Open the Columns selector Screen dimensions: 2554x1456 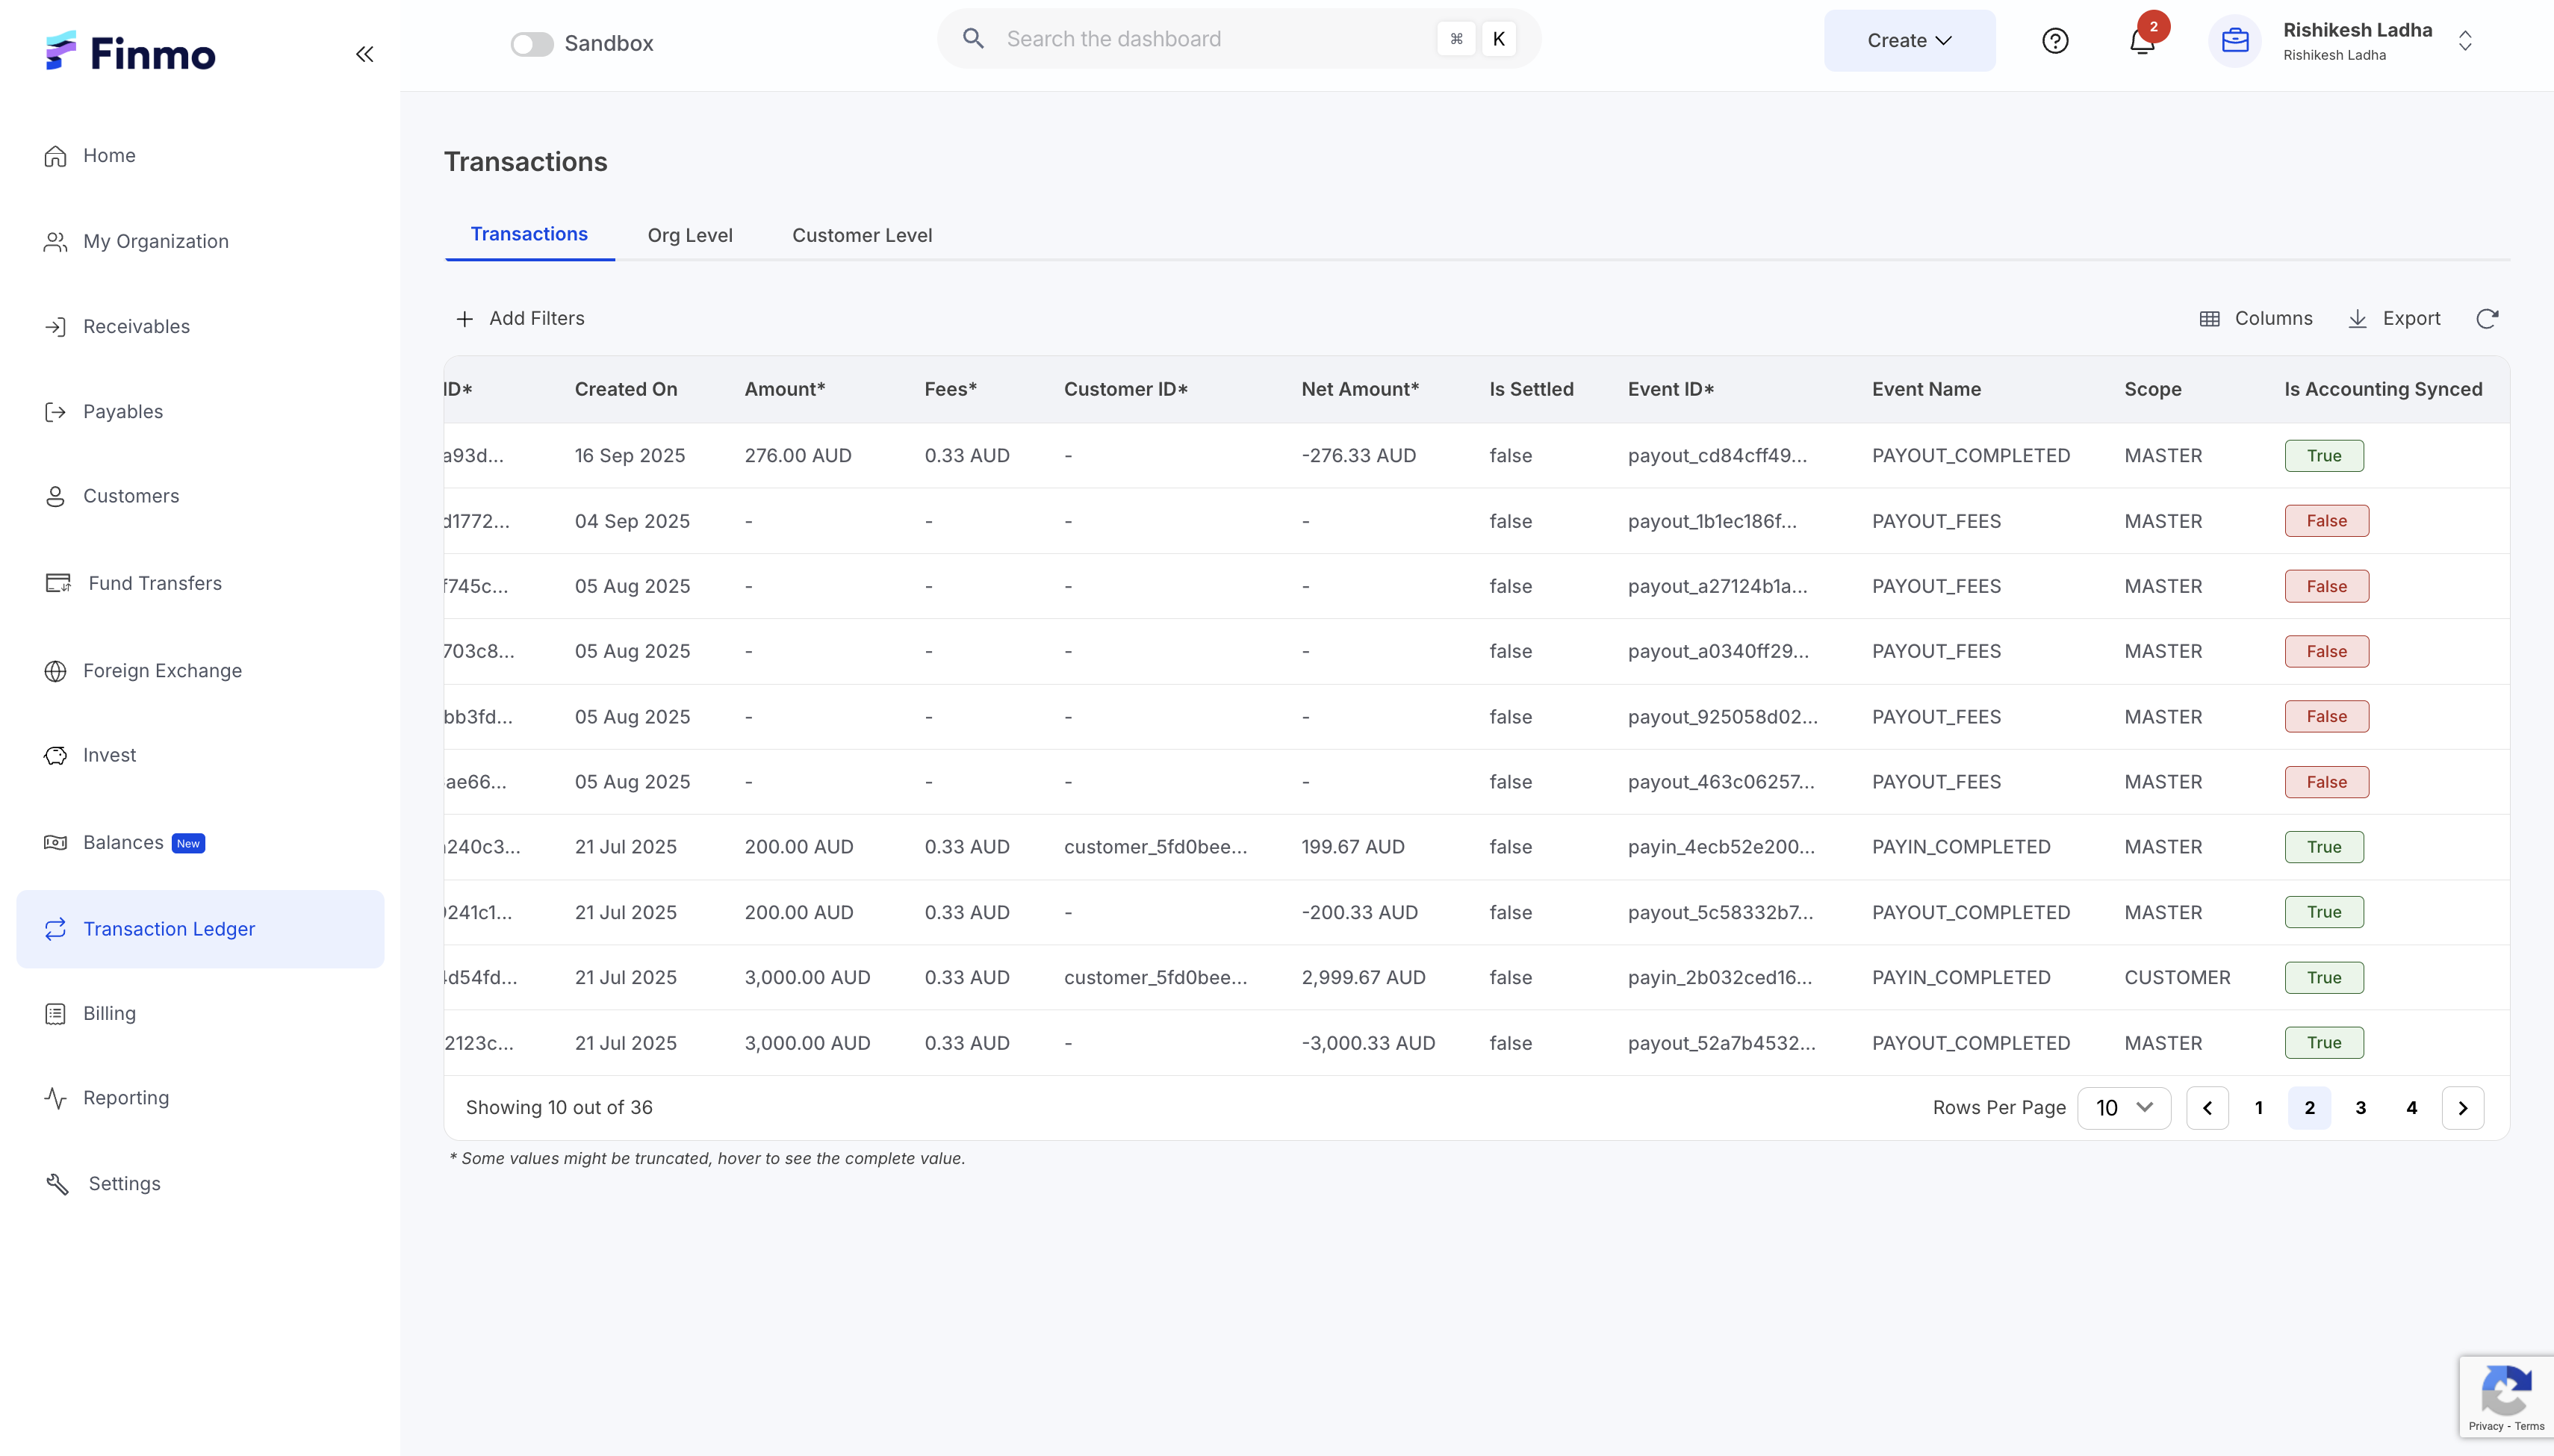pyautogui.click(x=2256, y=318)
